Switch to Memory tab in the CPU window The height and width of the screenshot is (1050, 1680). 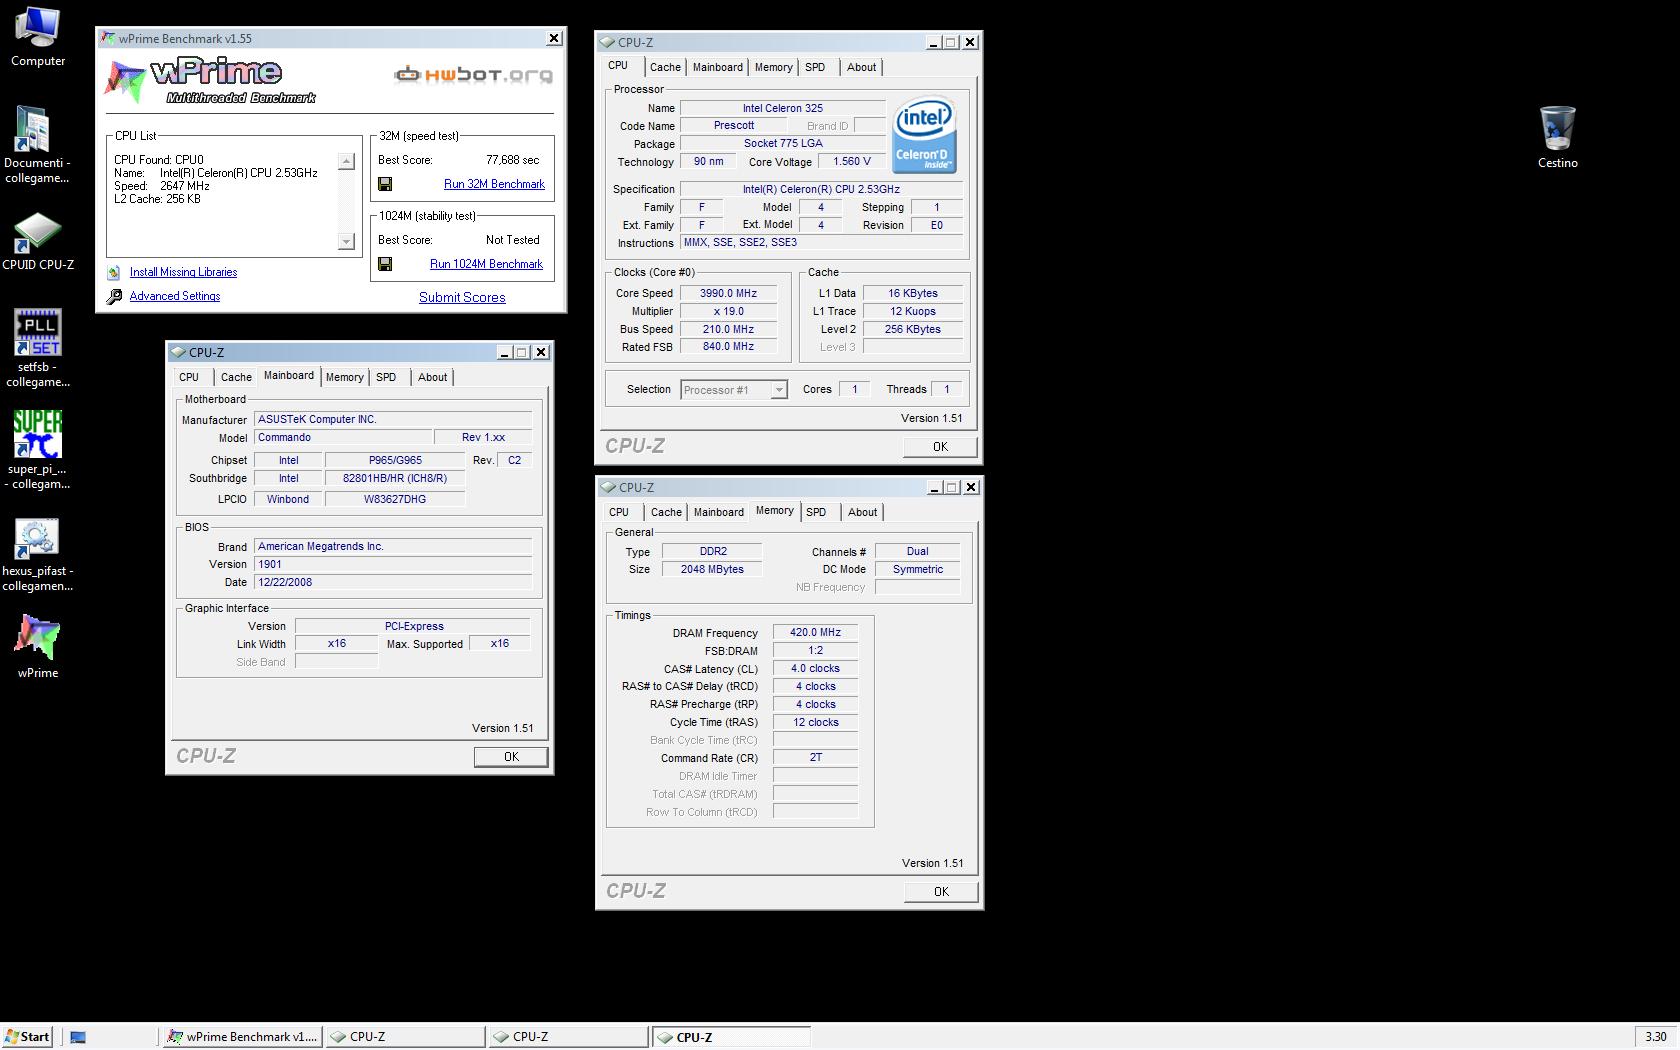tap(773, 67)
